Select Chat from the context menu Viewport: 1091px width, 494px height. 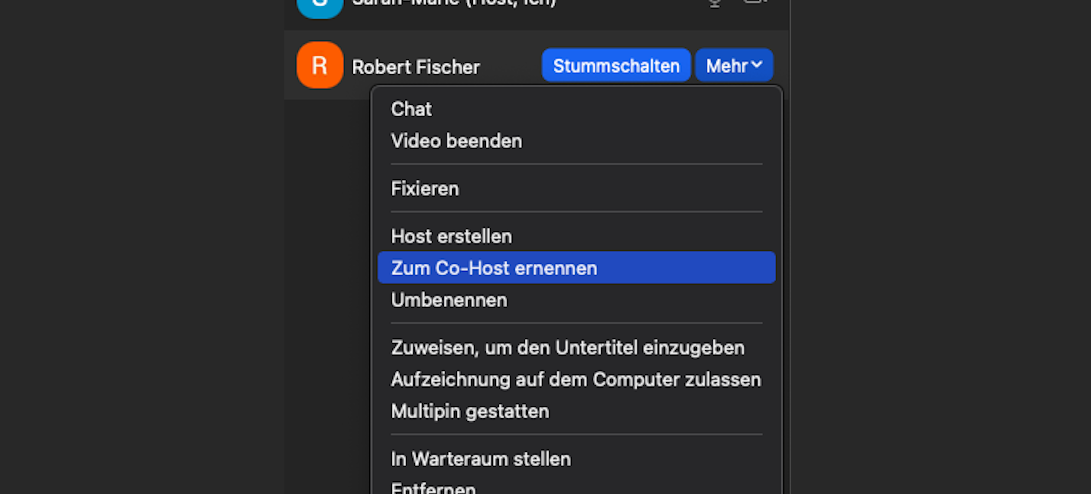[411, 109]
